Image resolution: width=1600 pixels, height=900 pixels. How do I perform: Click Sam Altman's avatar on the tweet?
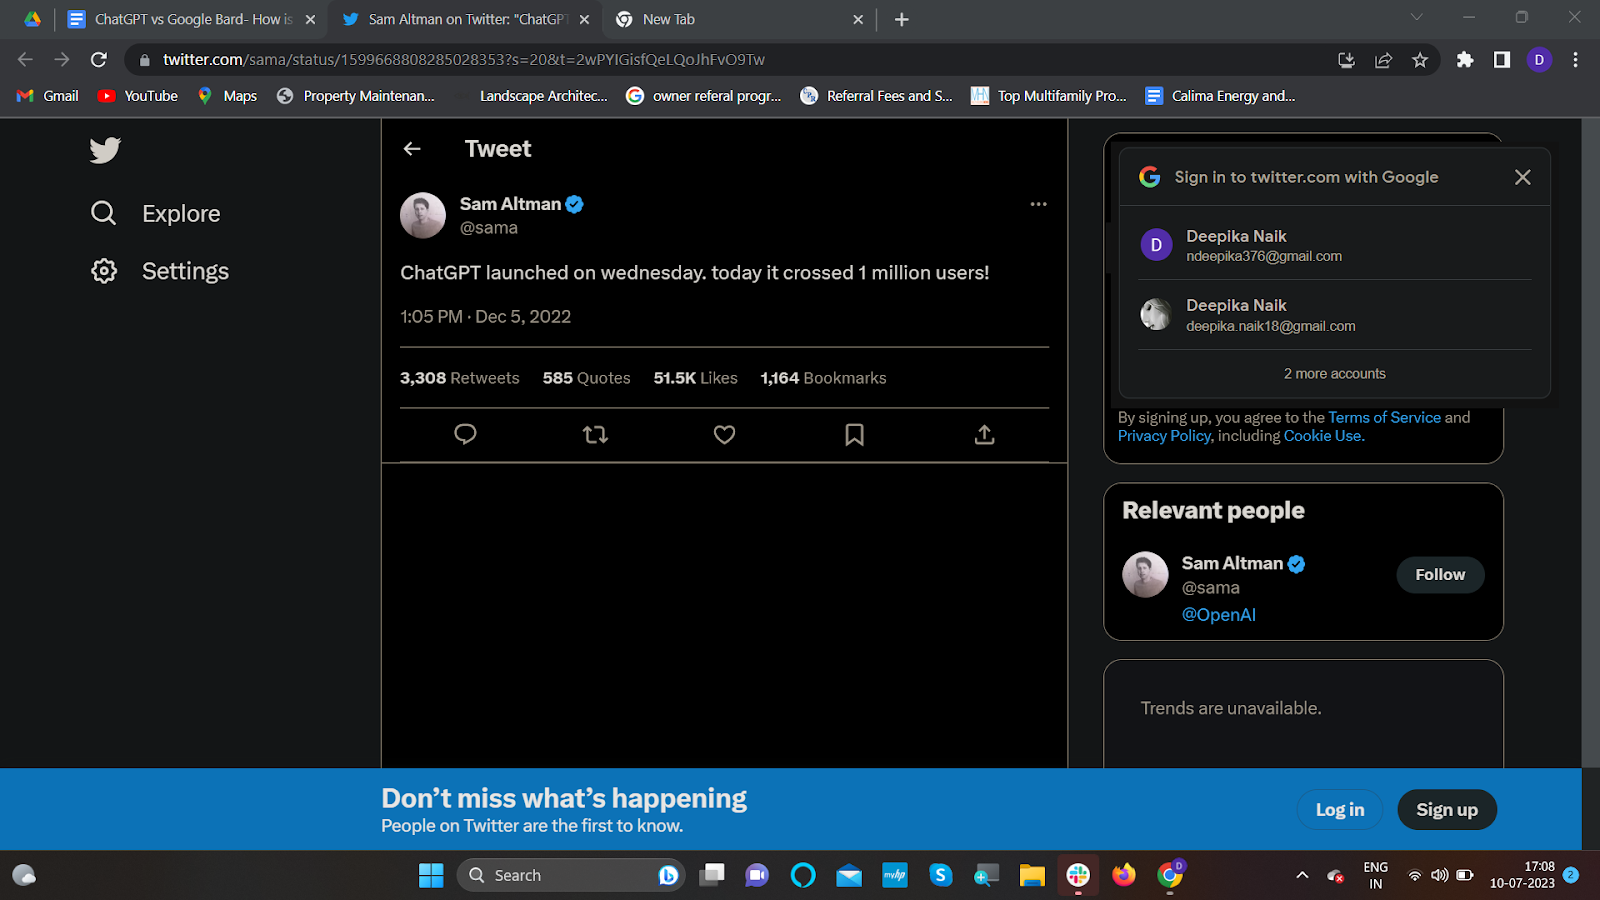tap(423, 215)
